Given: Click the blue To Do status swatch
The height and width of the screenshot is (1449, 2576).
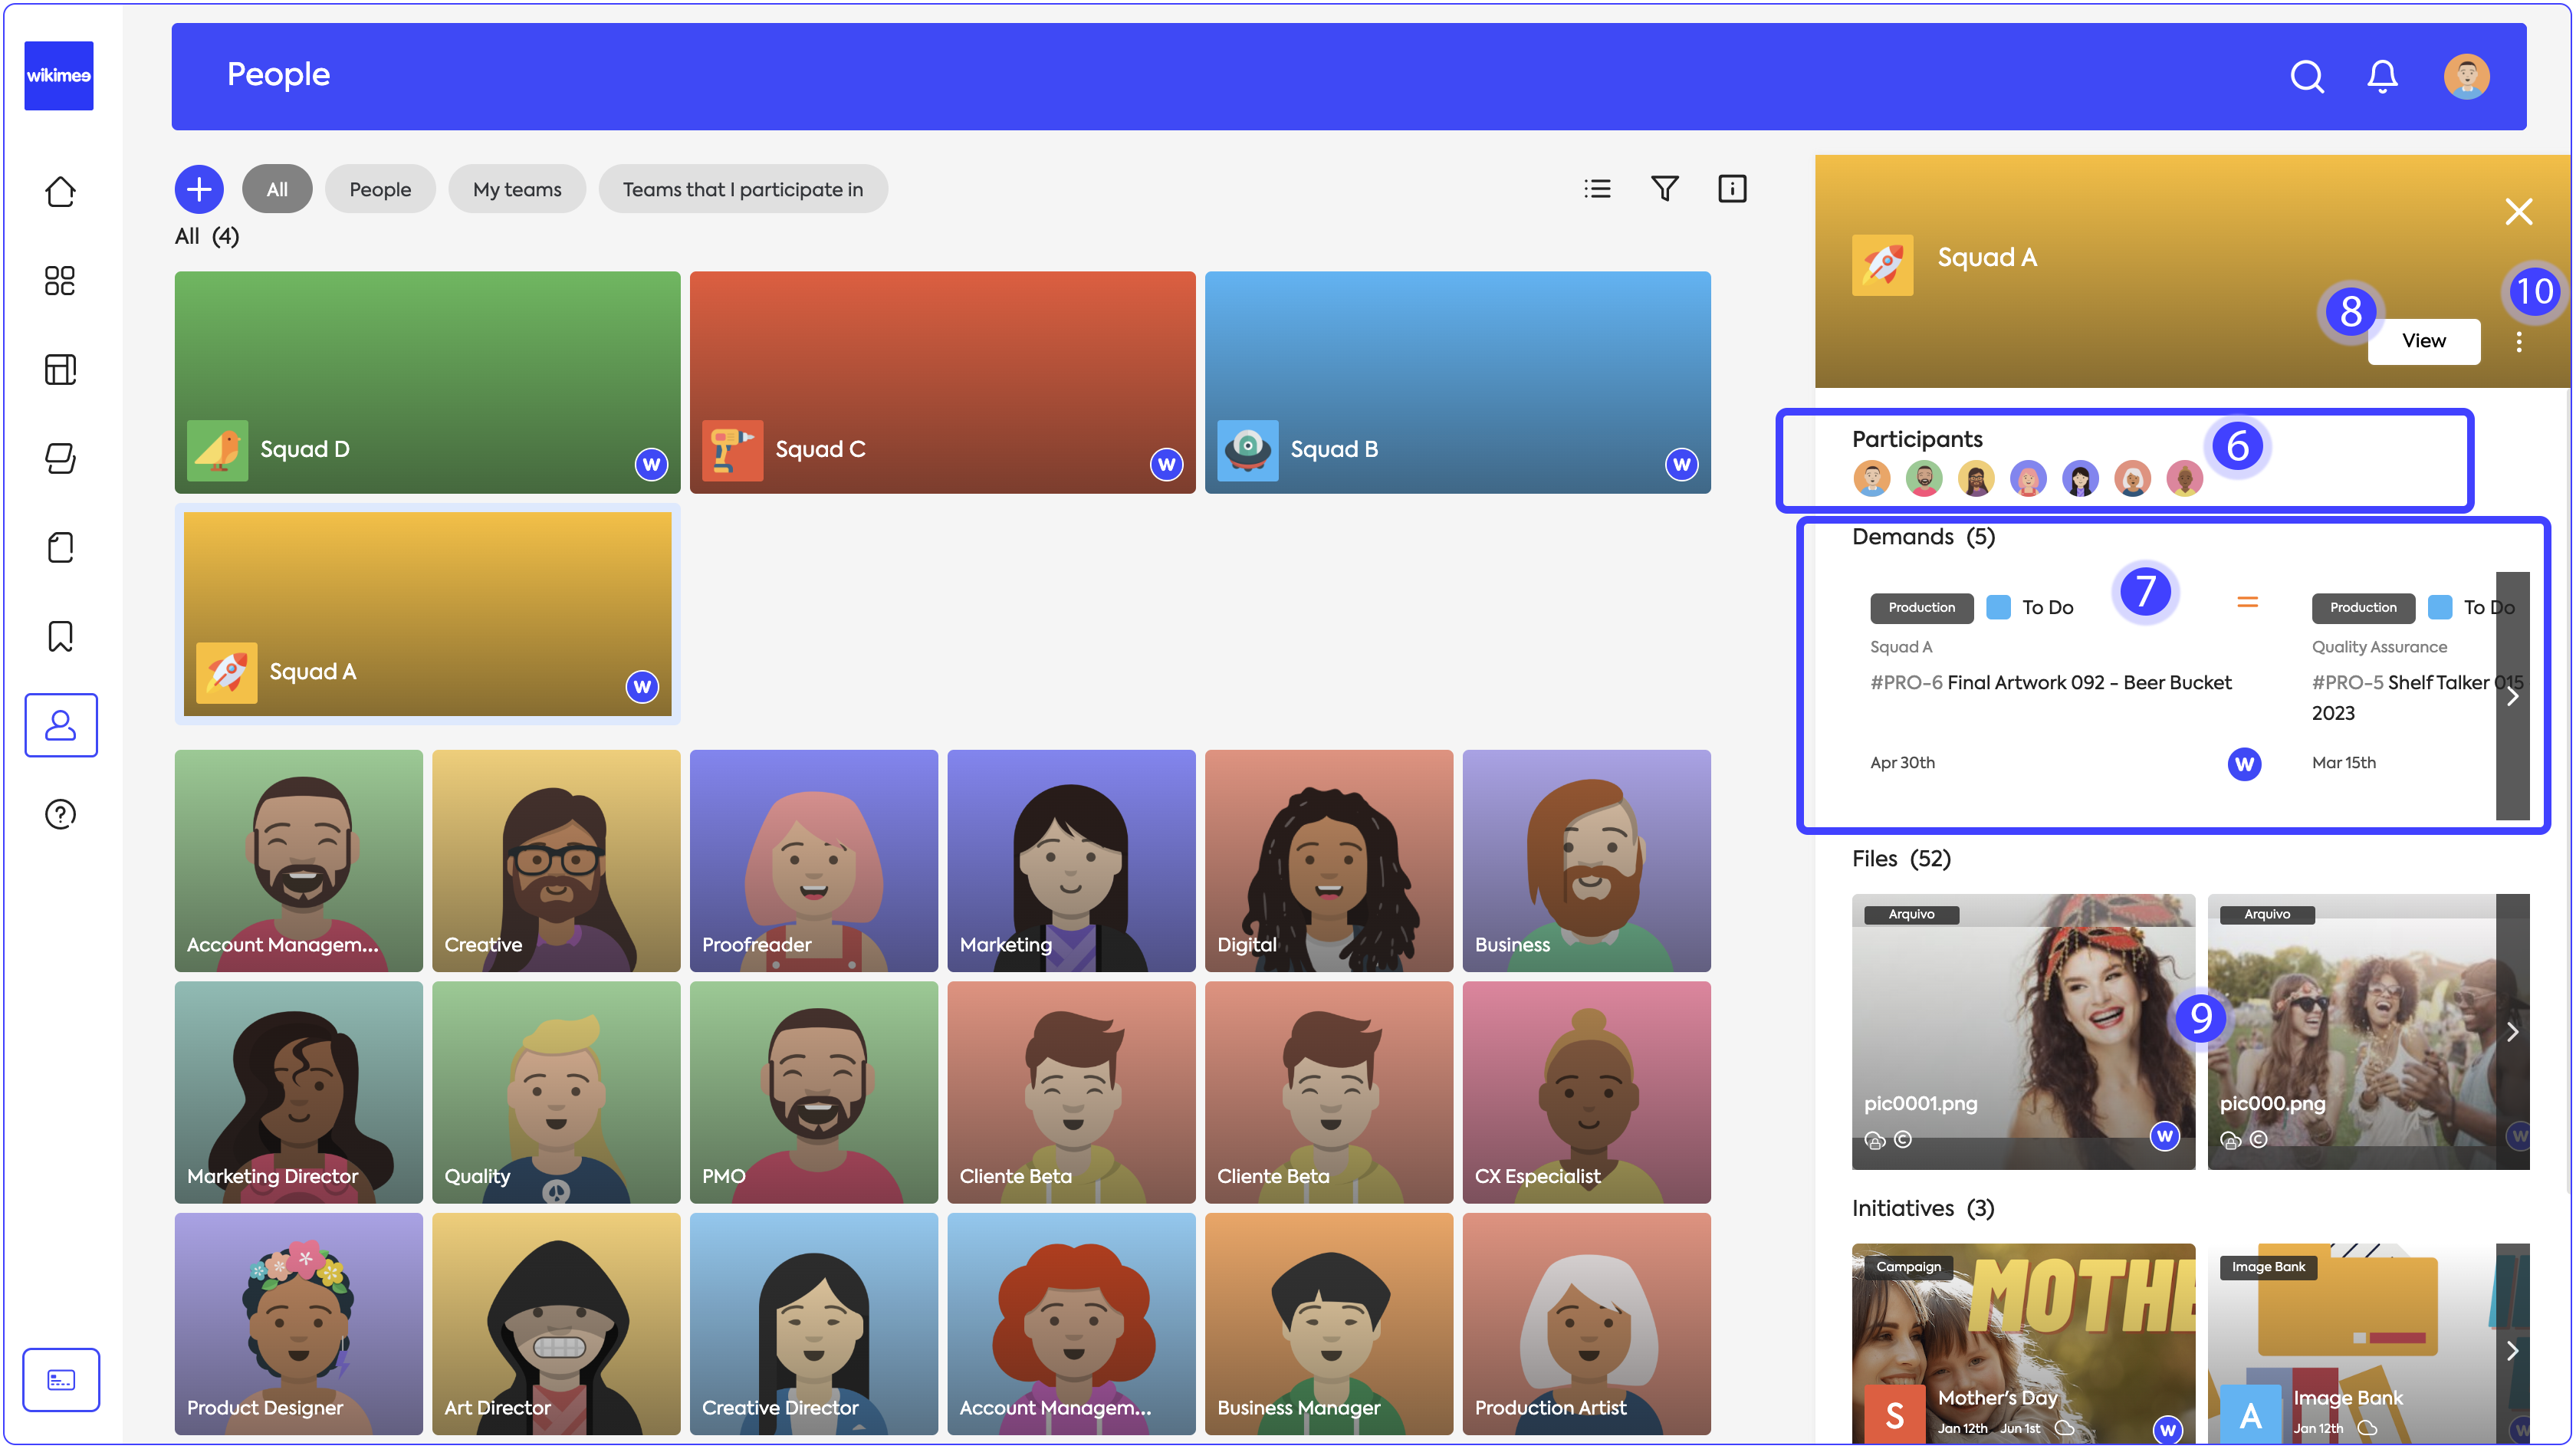Looking at the screenshot, I should (x=1998, y=607).
